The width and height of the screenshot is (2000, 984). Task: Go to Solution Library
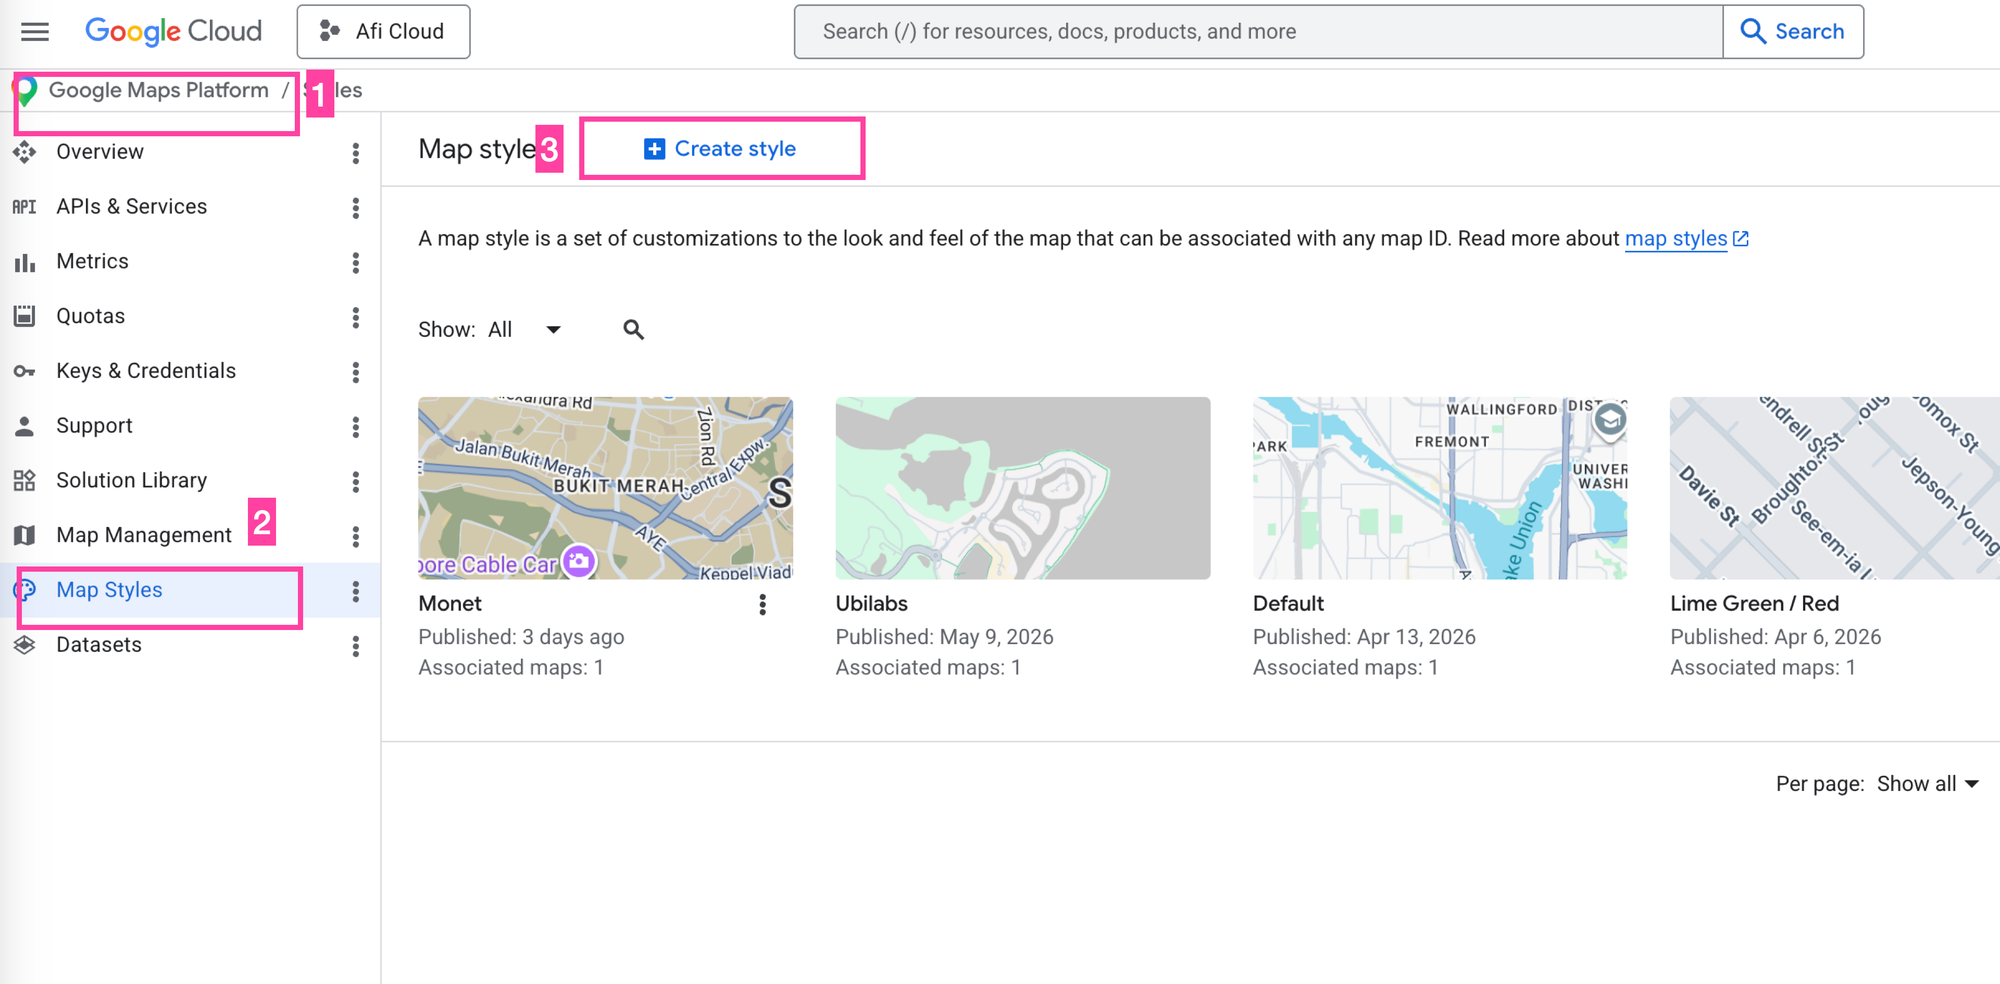[132, 481]
